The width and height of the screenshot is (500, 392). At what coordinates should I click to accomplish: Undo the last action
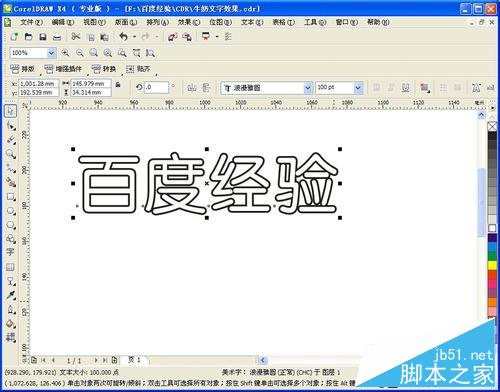pyautogui.click(x=124, y=36)
